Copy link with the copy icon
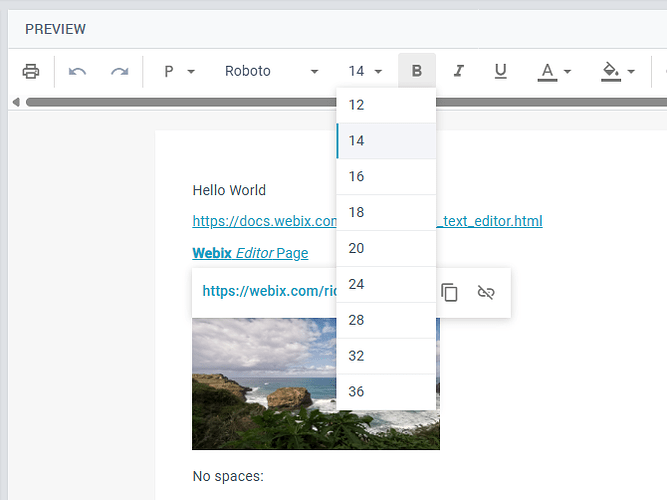 click(x=449, y=292)
